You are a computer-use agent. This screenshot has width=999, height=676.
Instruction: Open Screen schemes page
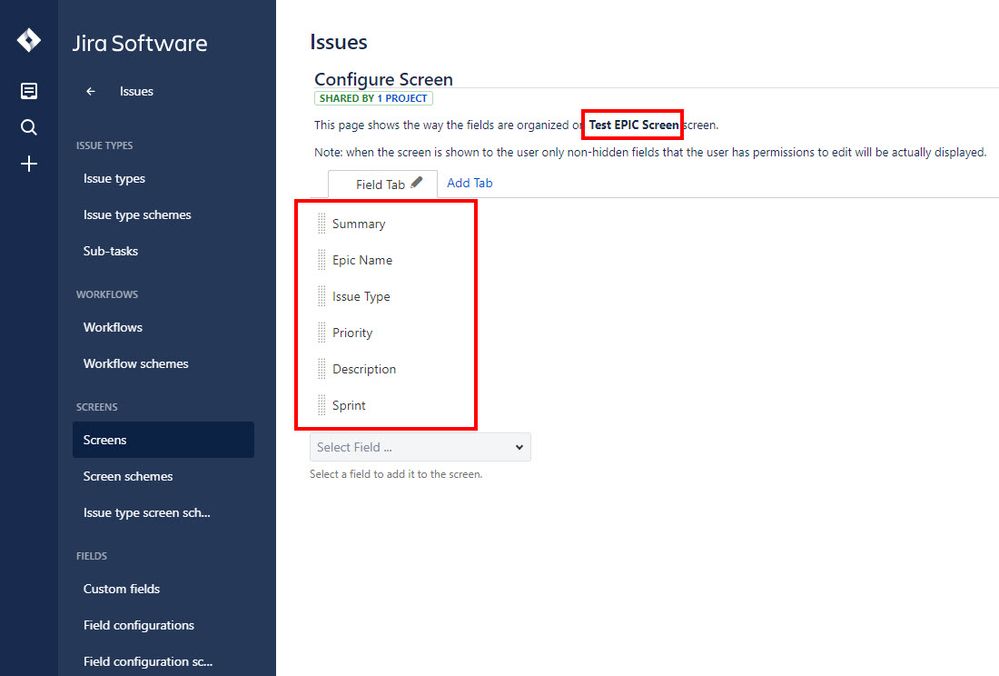[127, 477]
